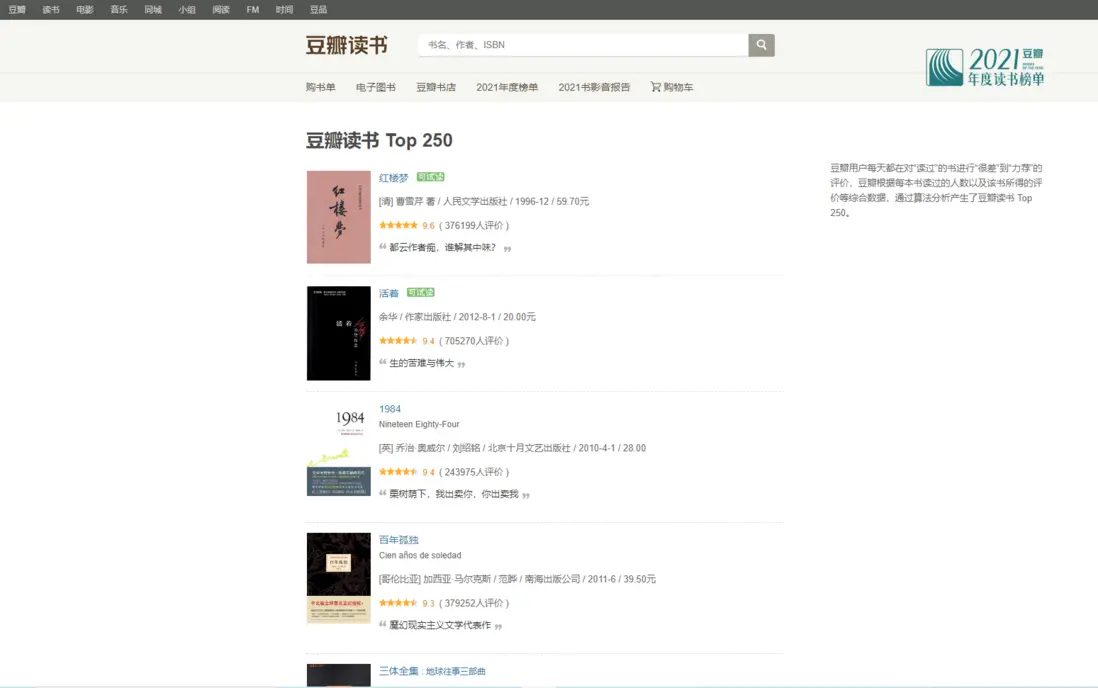Go to 豆瓣书店 tab
The image size is (1098, 688).
tap(436, 88)
